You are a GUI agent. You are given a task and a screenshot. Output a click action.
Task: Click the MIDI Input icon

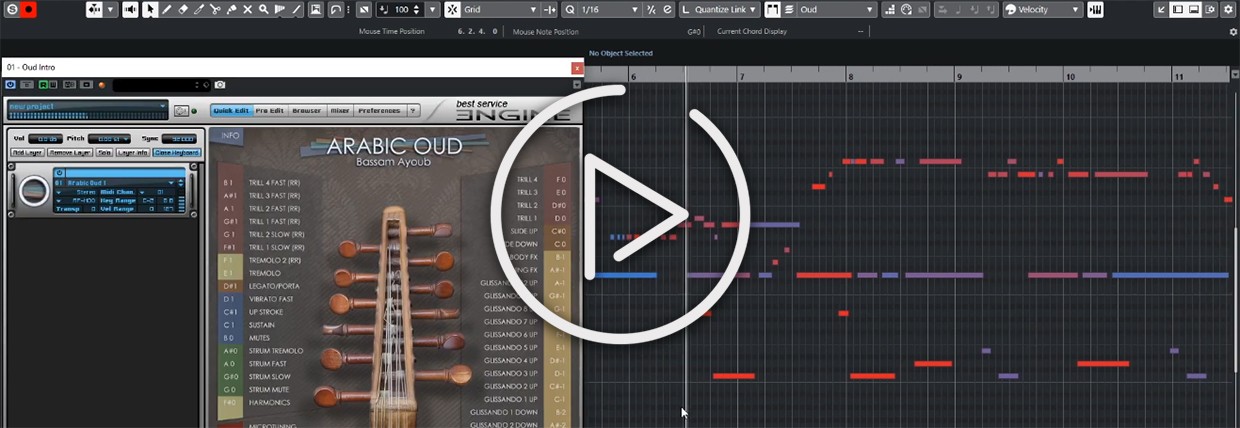tap(906, 9)
